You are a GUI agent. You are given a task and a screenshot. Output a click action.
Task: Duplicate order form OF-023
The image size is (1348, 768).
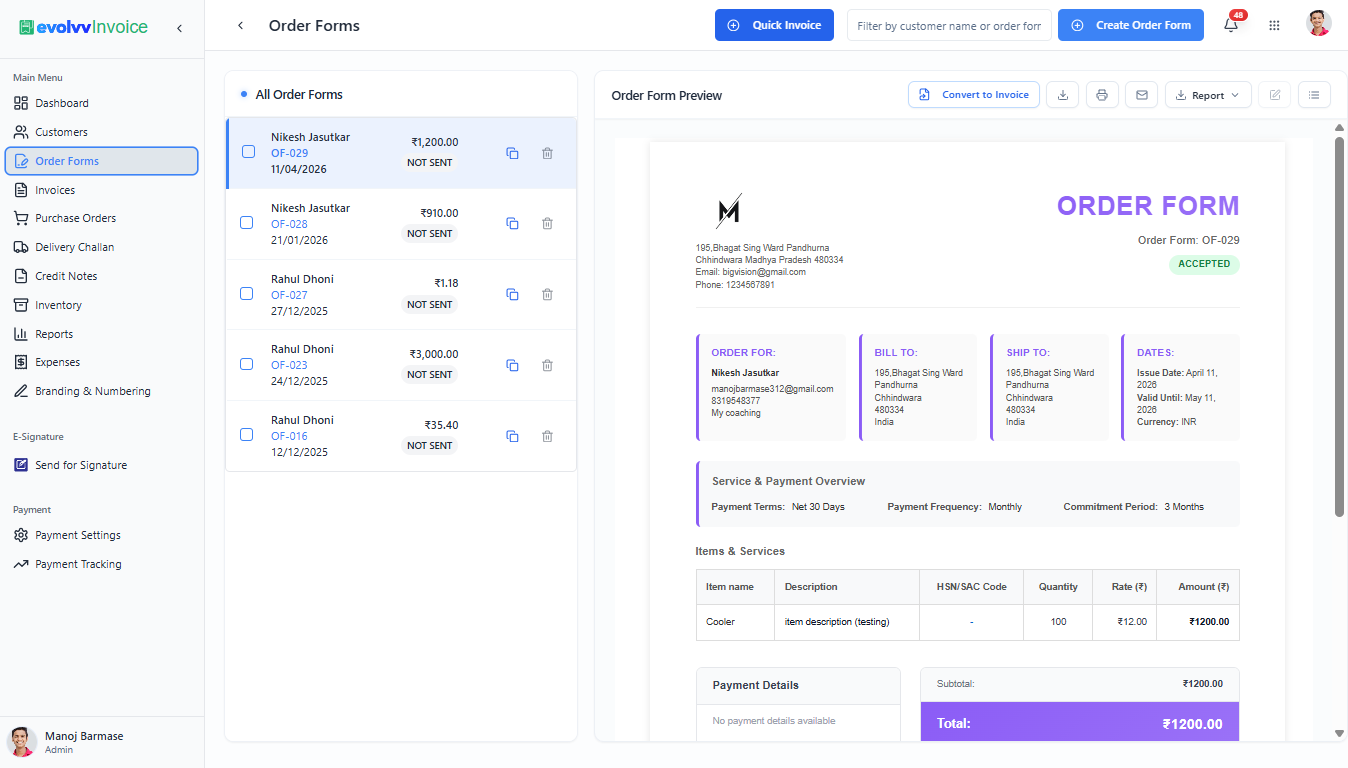512,365
